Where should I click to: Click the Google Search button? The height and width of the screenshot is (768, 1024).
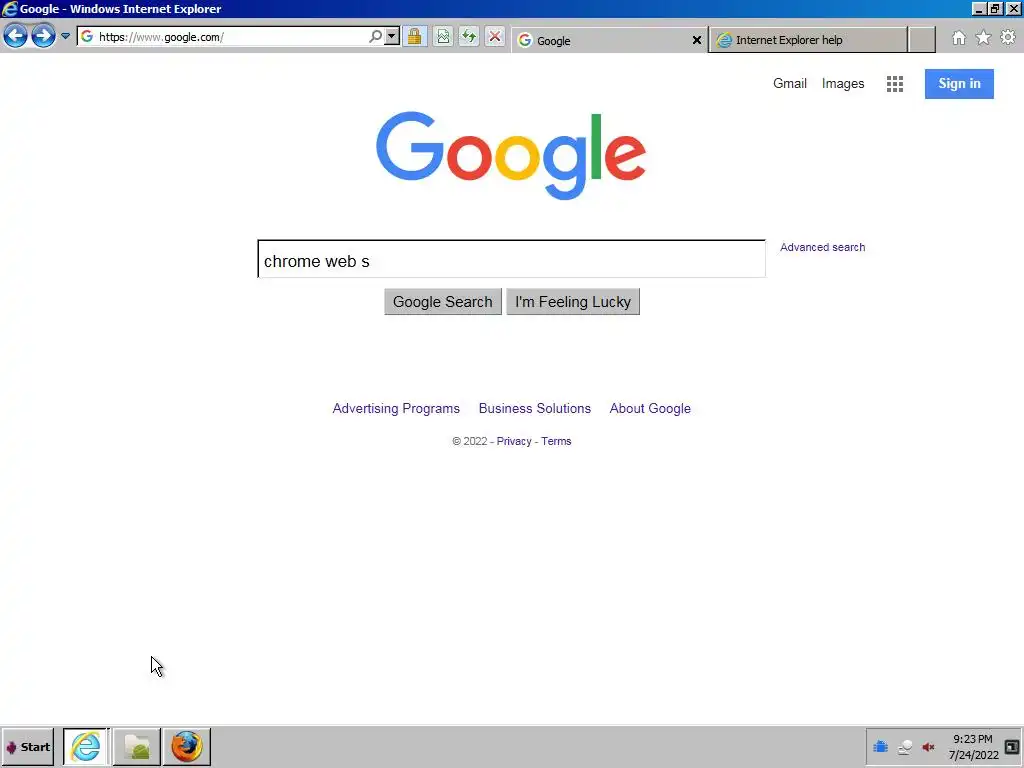pyautogui.click(x=443, y=302)
